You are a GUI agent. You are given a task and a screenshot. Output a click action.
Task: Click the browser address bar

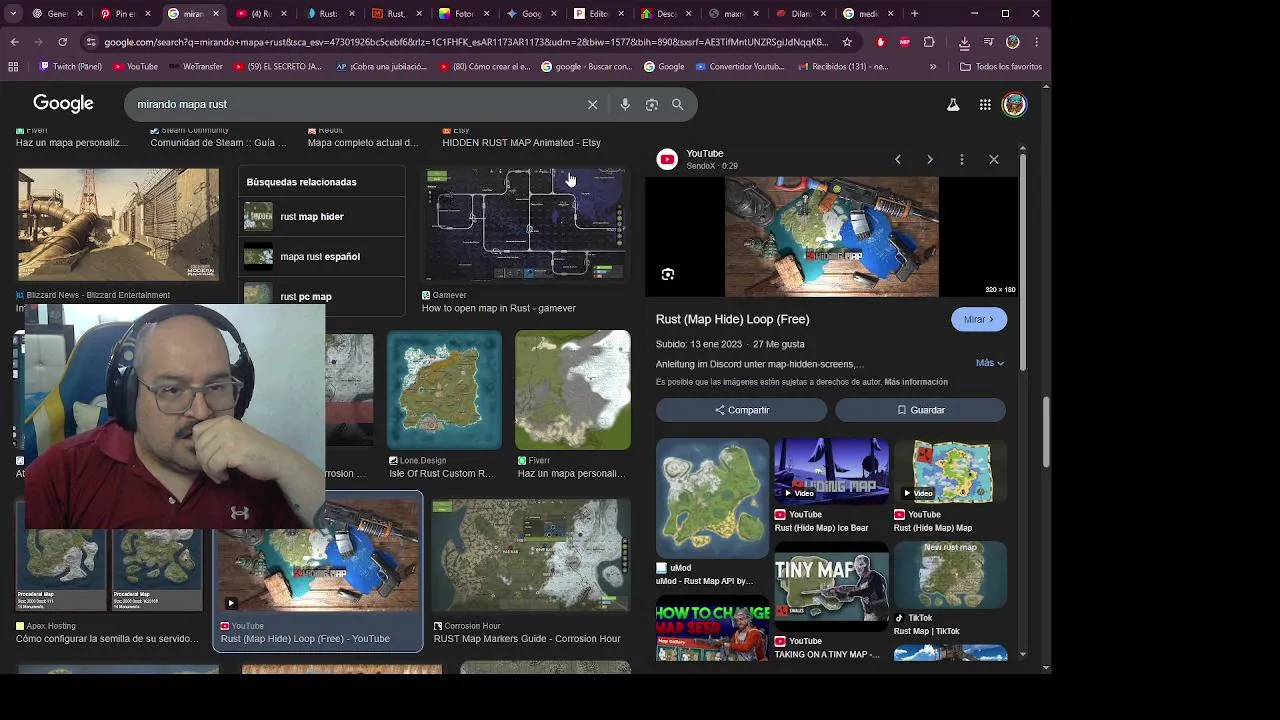[466, 42]
